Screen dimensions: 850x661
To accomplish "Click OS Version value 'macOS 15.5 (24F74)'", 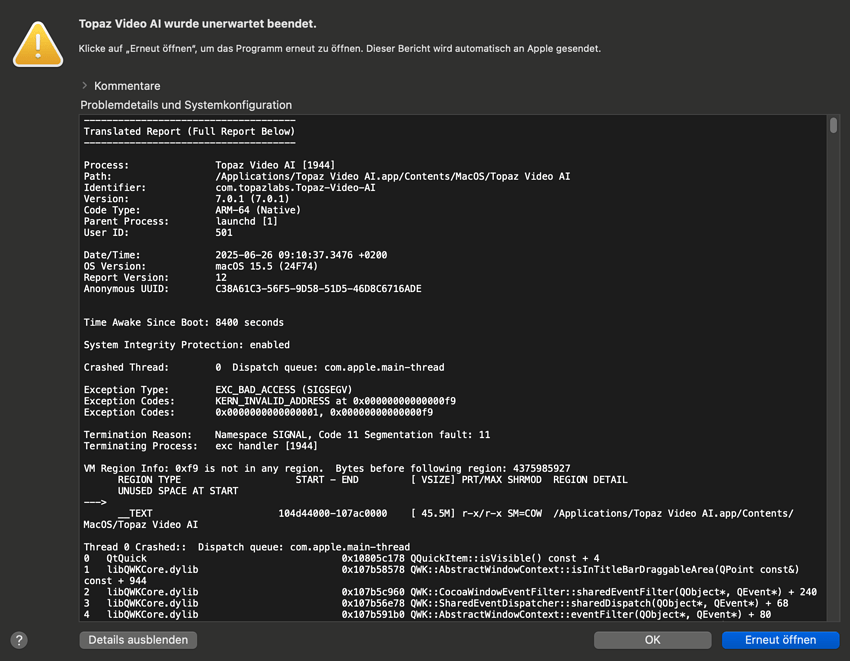I will 266,266.
